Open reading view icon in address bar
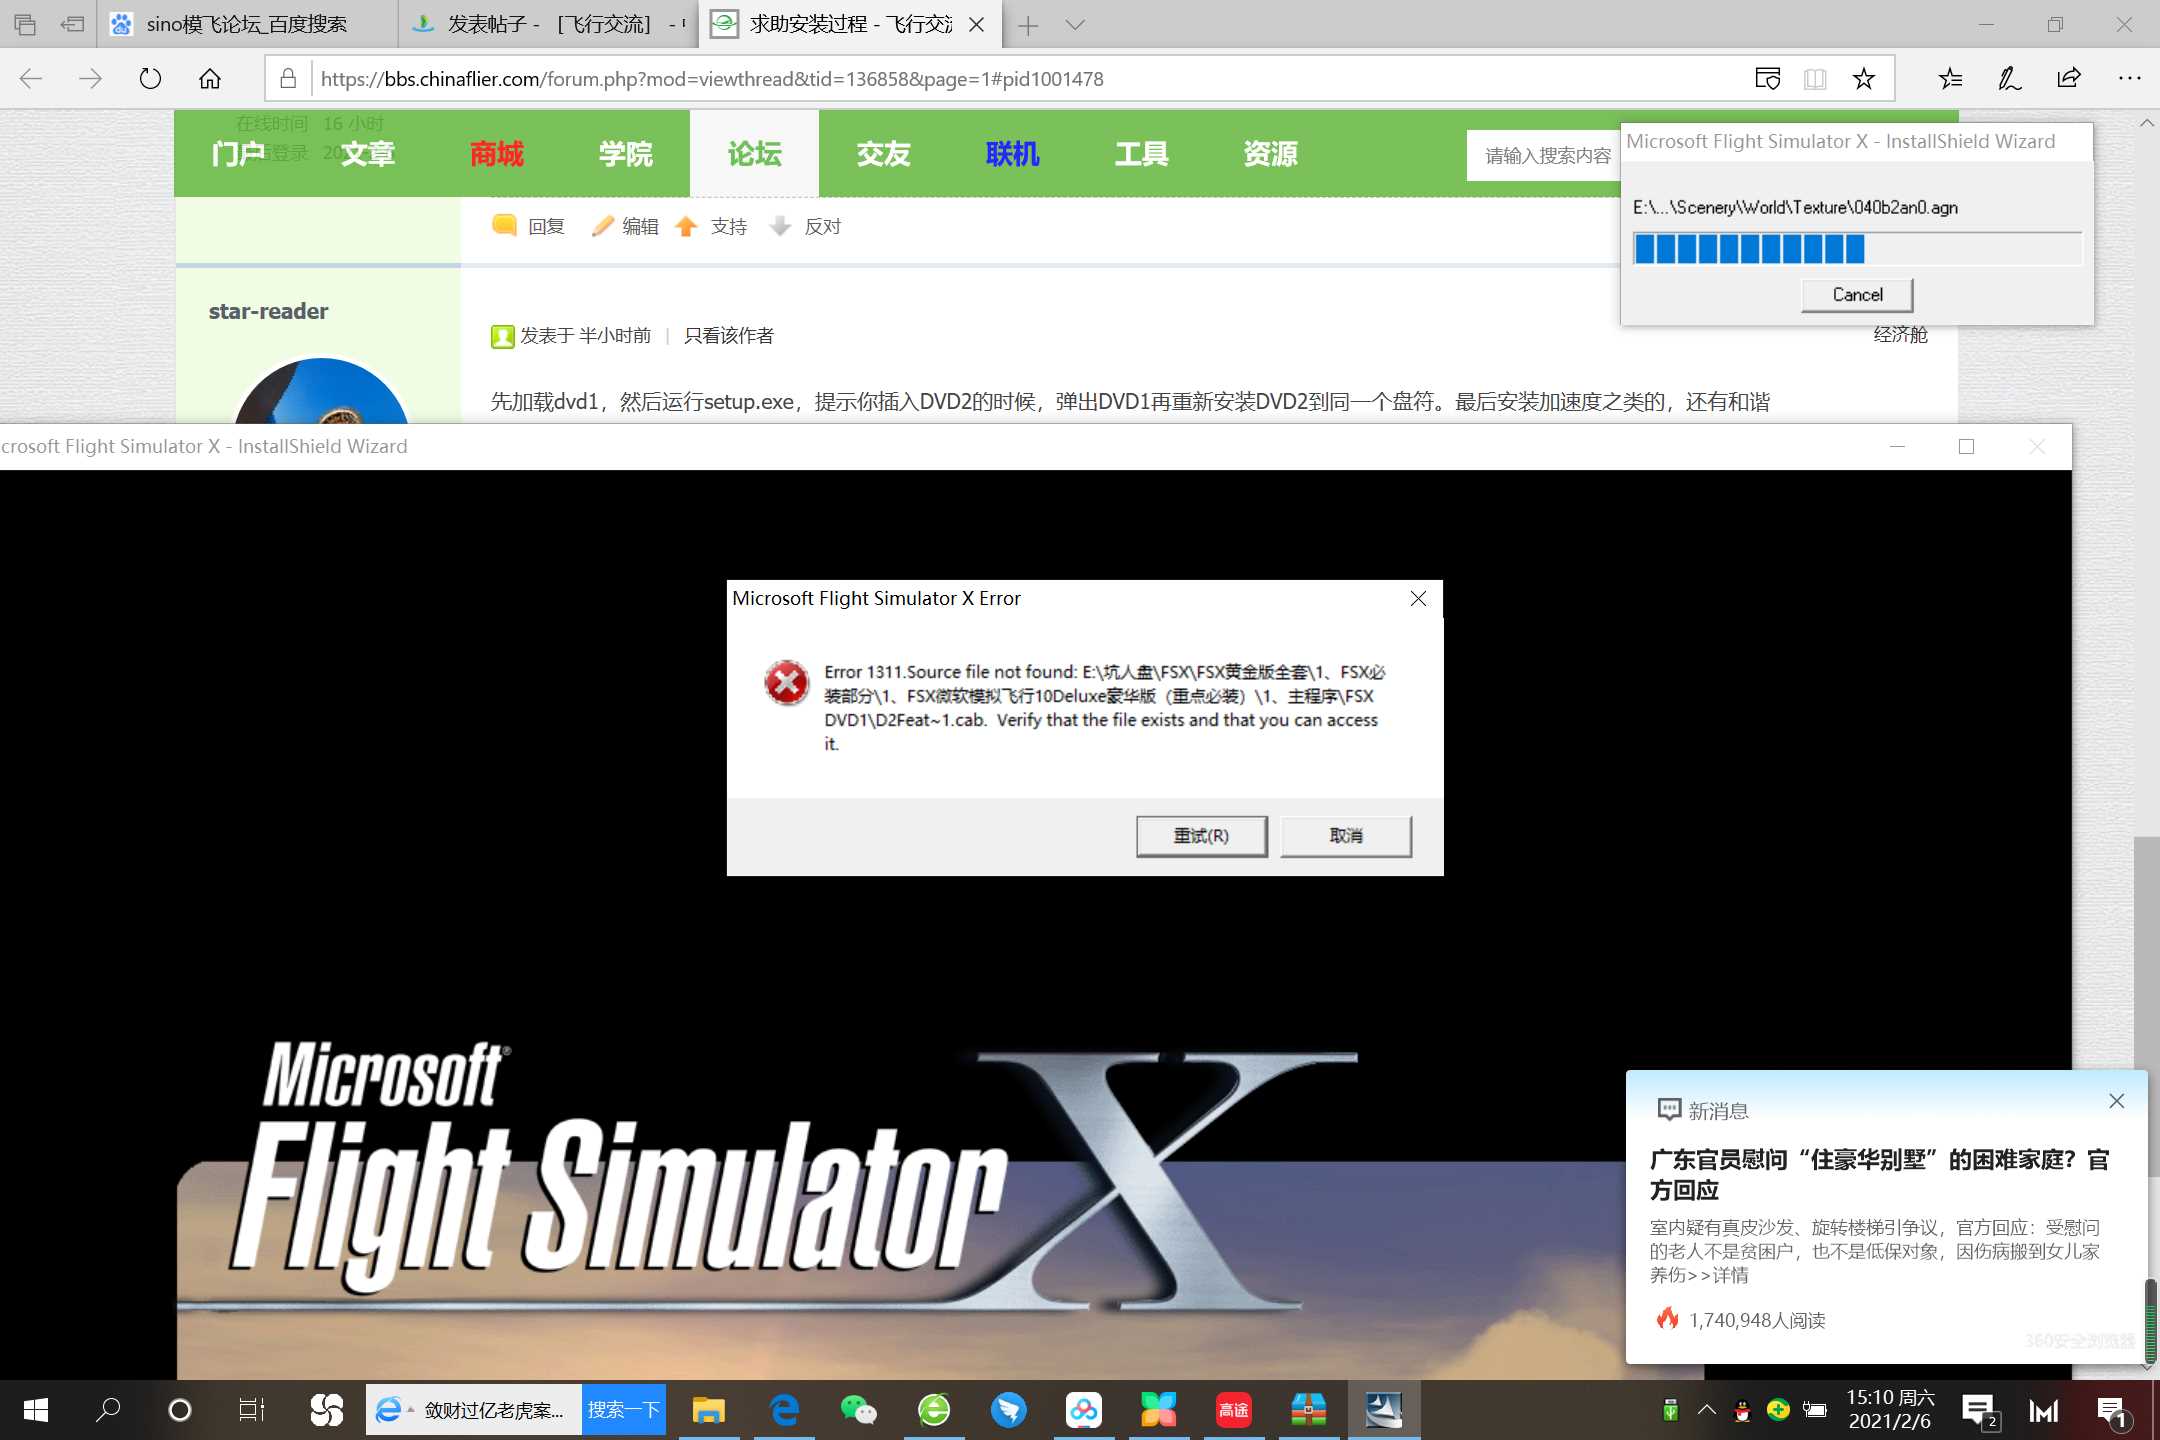Screen dimensions: 2160x1440 pos(1815,79)
